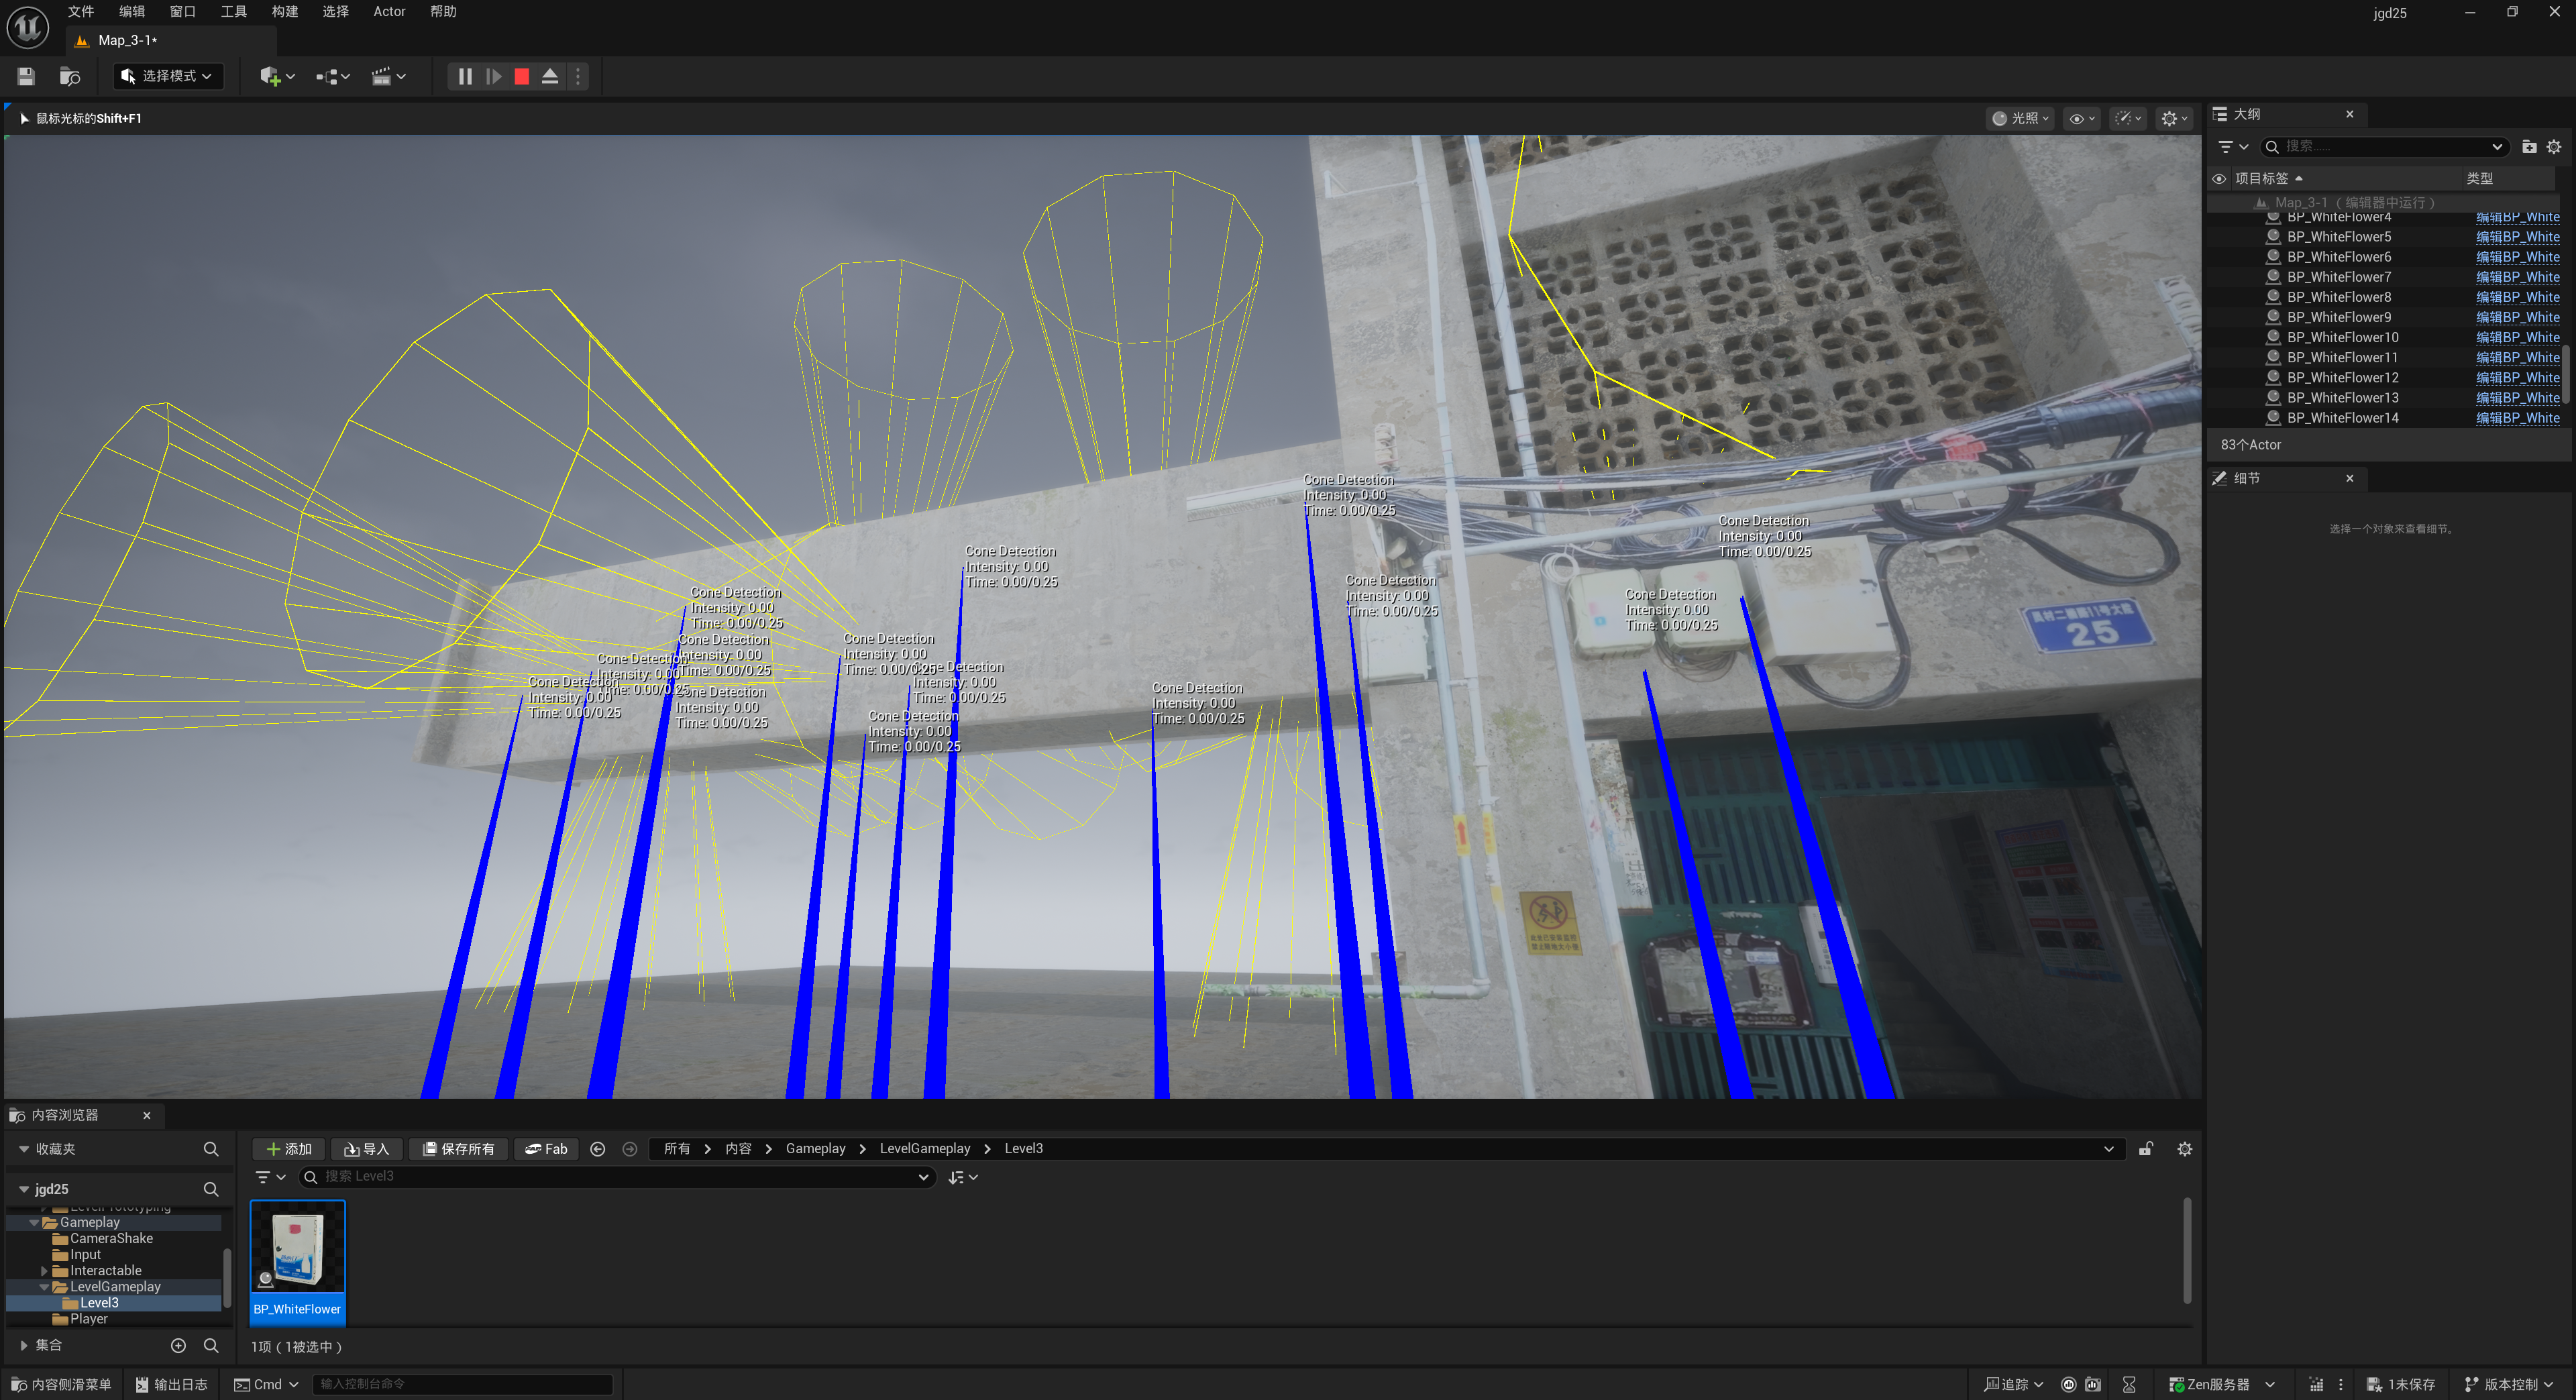Collapse the LevelGameplay folder
The image size is (2576, 1400).
(44, 1287)
